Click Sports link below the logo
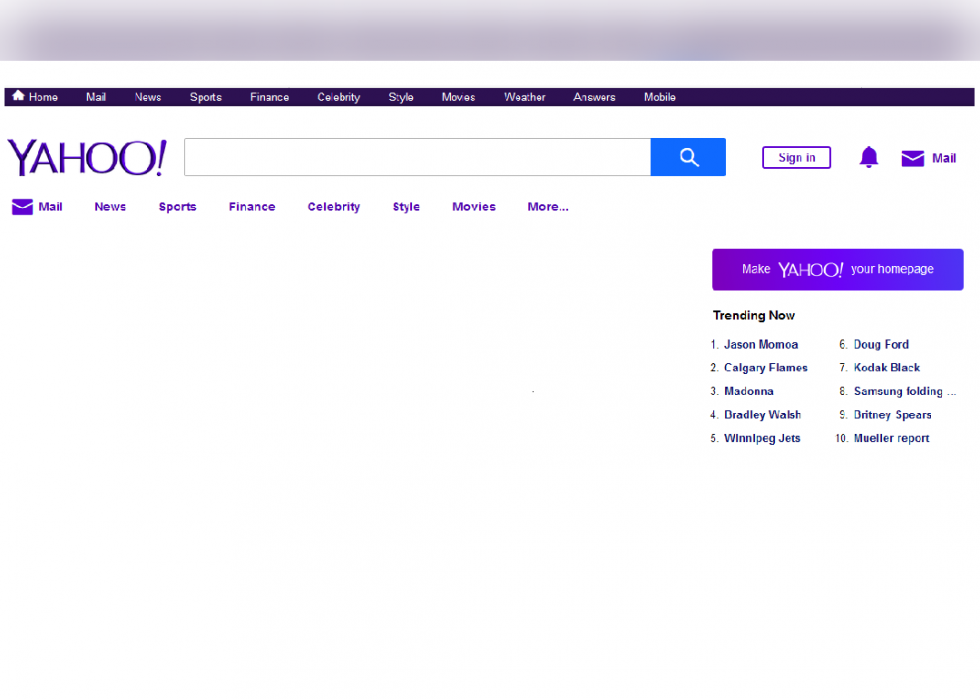 tap(178, 207)
